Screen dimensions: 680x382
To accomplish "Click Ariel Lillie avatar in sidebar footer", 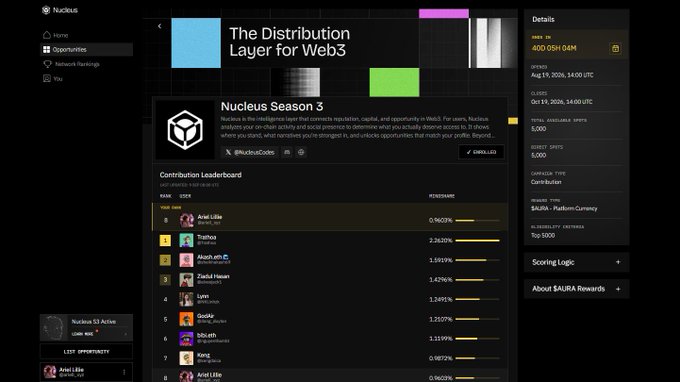I will click(50, 372).
